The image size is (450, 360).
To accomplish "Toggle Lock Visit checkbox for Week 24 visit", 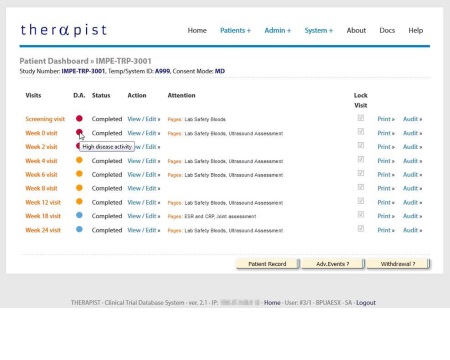I will (x=361, y=229).
